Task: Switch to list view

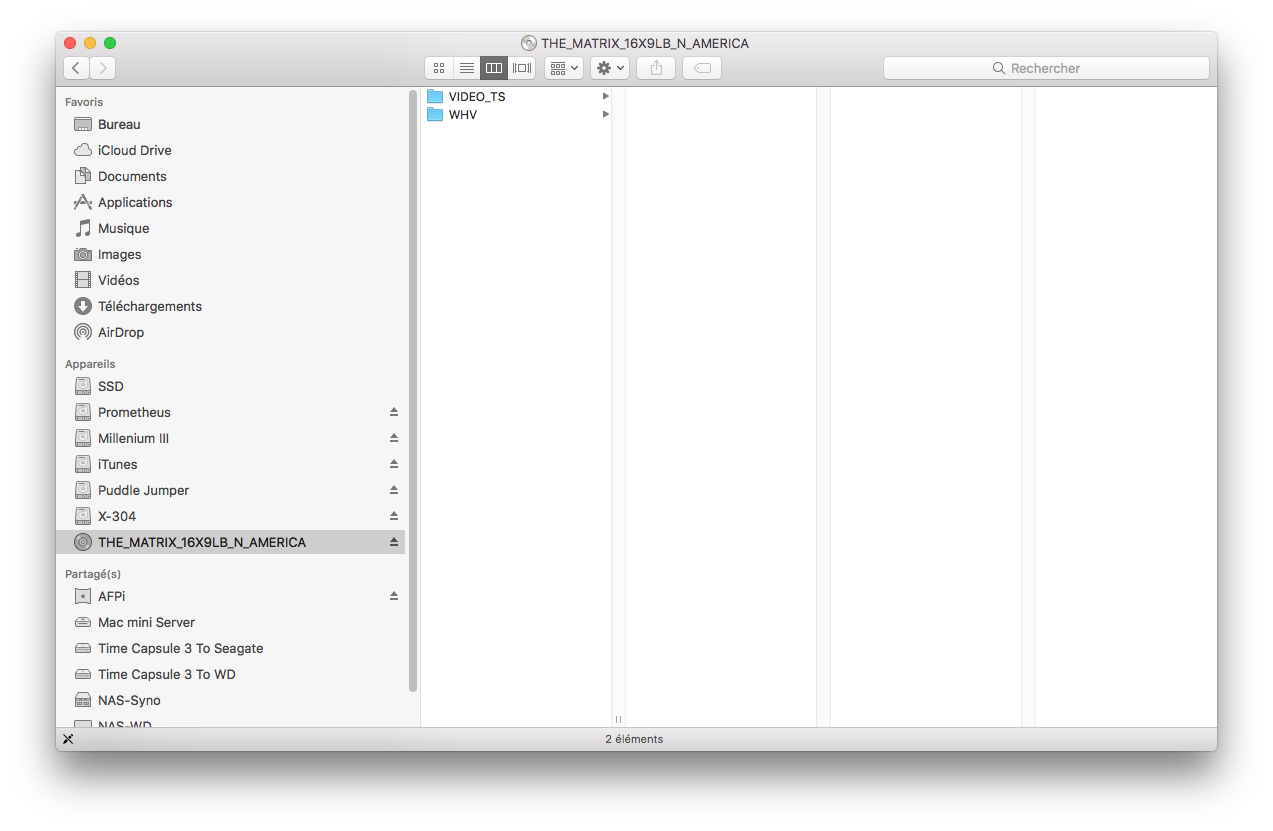Action: coord(466,68)
